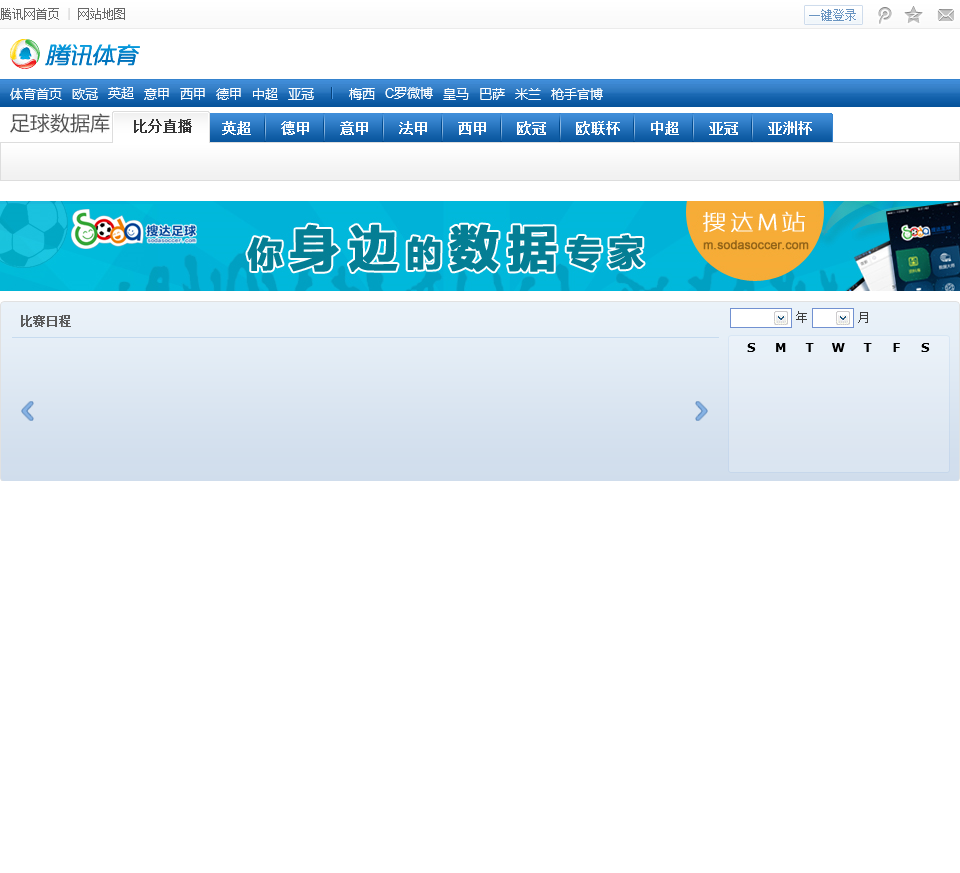Switch to the 中超 database tab

pyautogui.click(x=664, y=128)
